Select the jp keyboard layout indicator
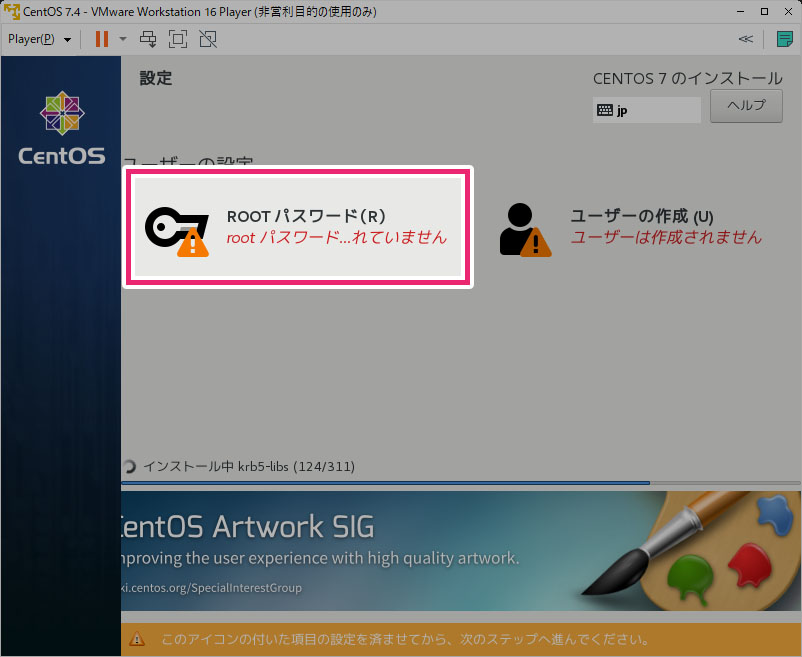 [x=647, y=110]
